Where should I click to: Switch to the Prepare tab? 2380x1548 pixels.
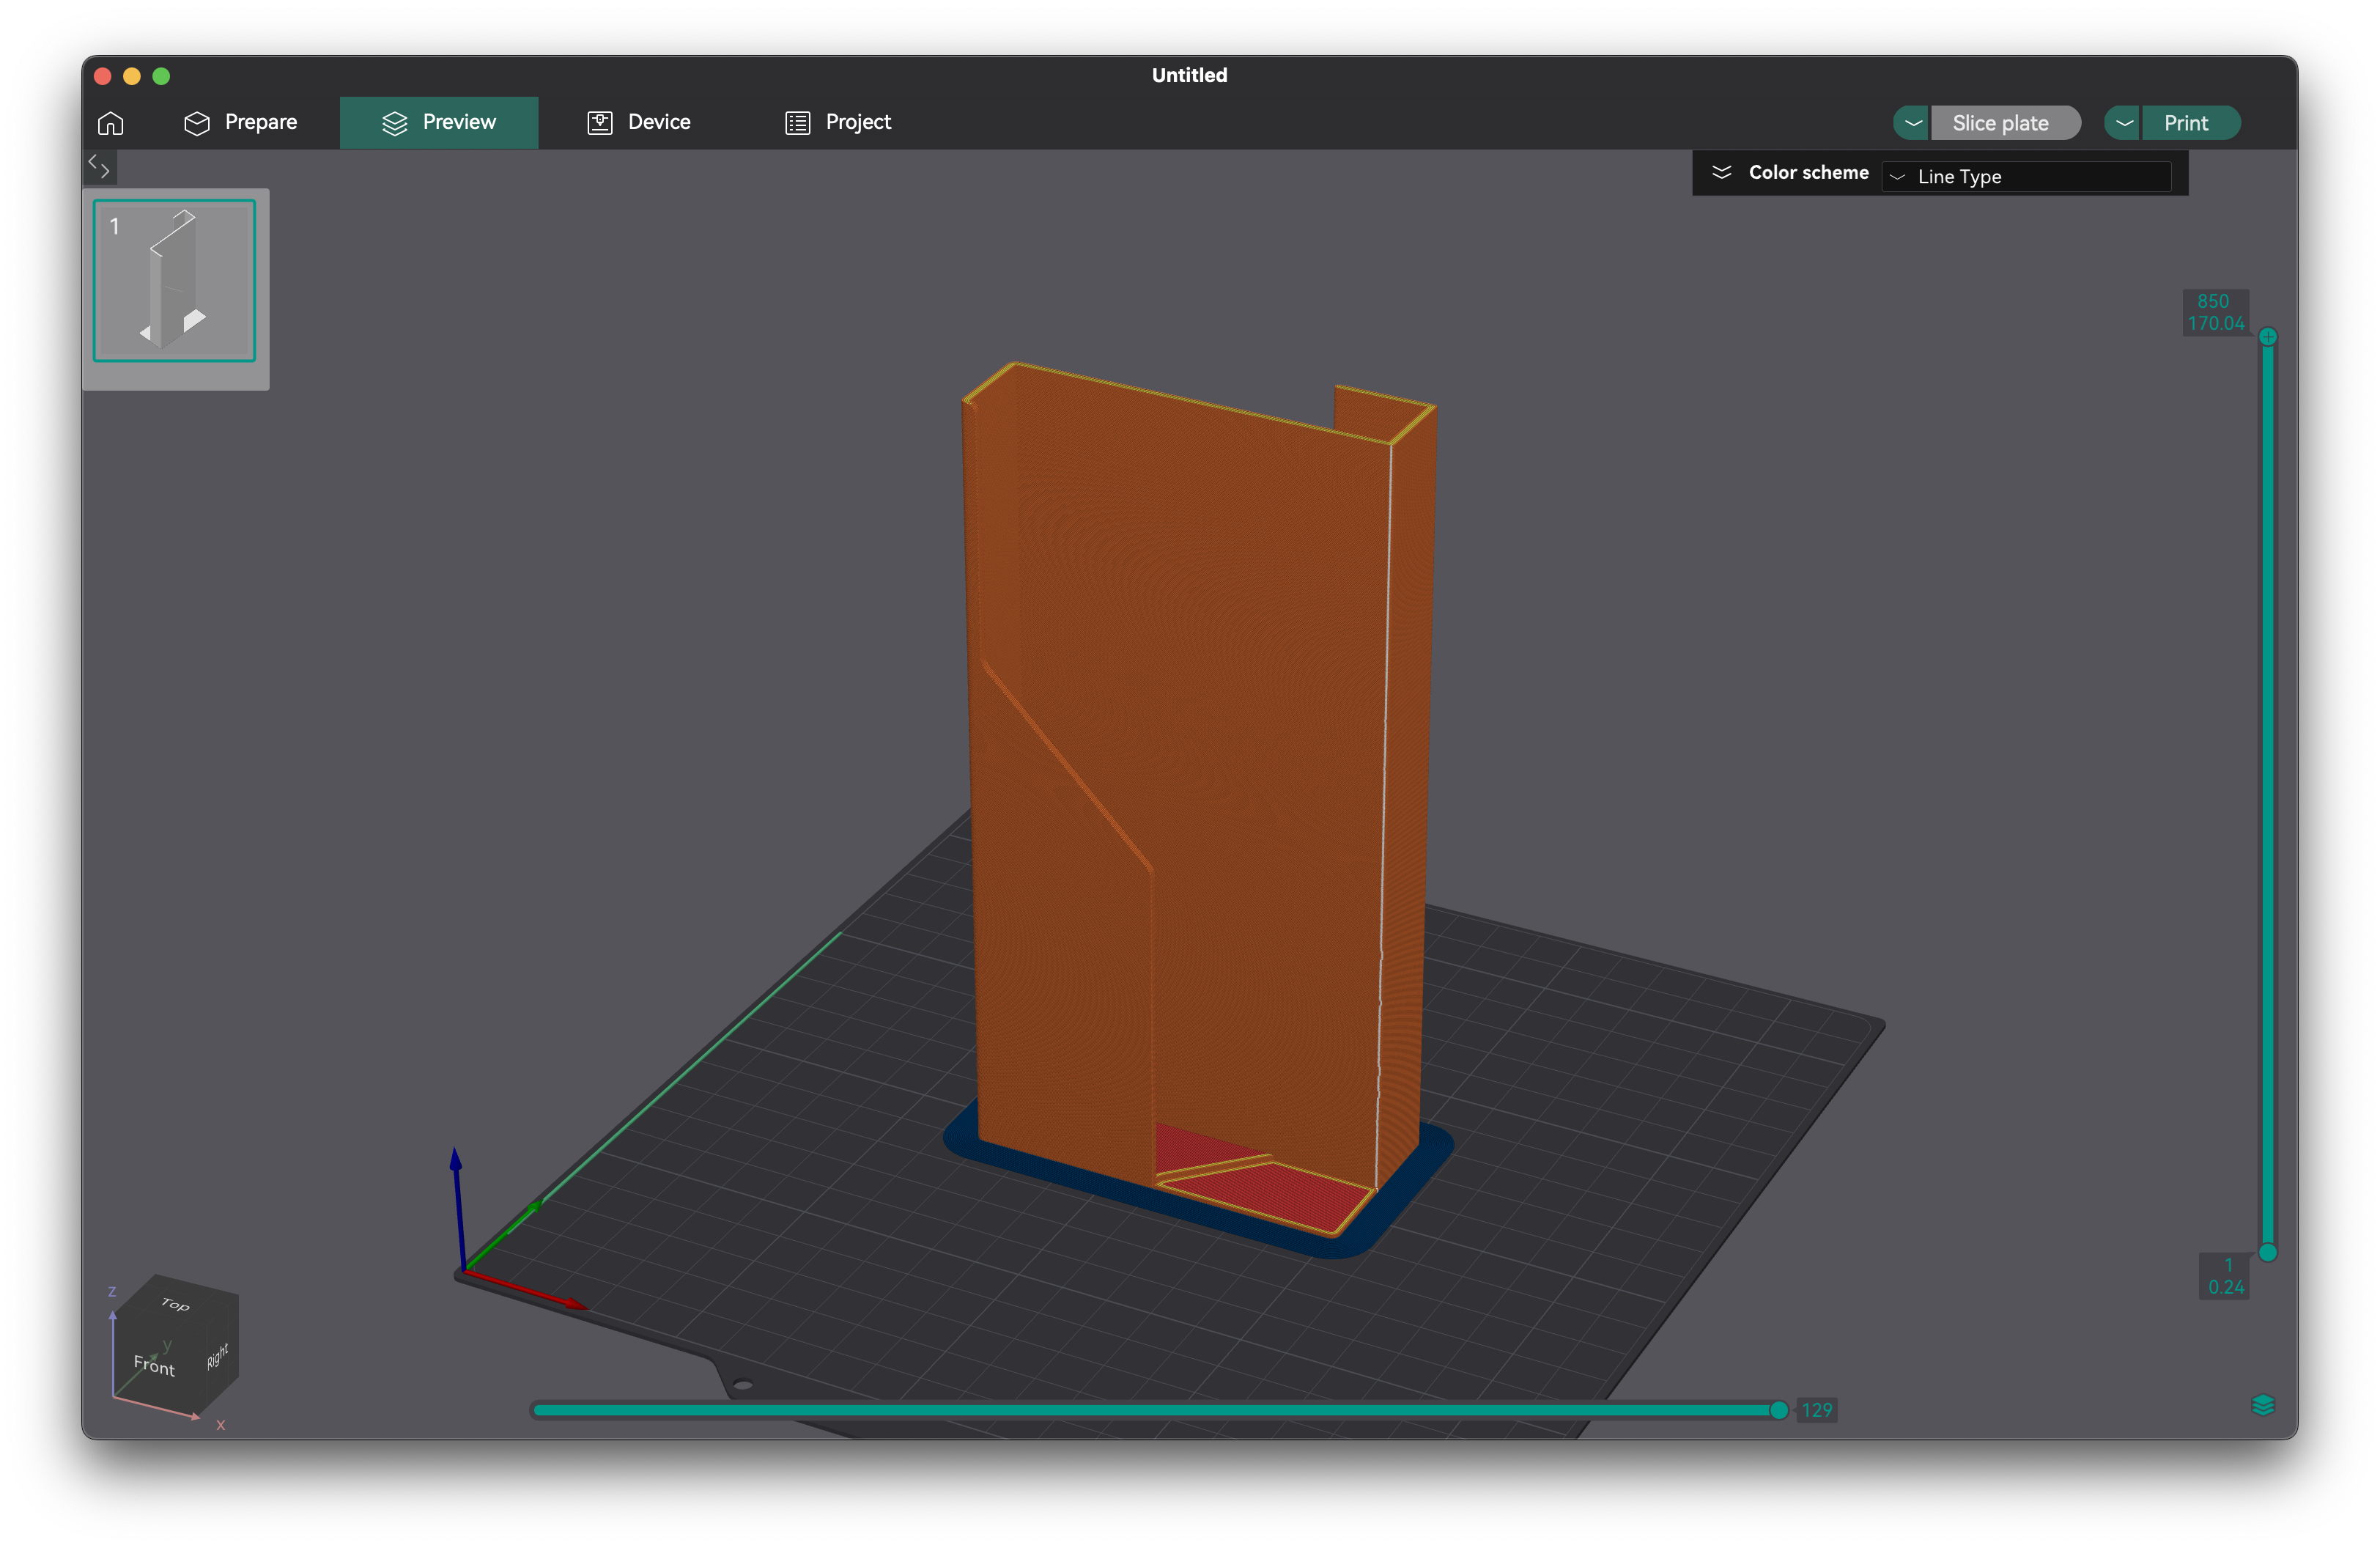(241, 122)
